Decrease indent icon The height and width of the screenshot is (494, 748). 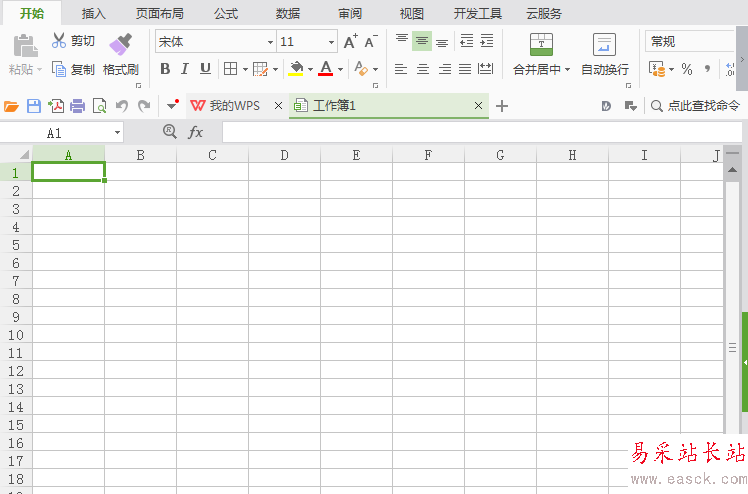pyautogui.click(x=466, y=41)
